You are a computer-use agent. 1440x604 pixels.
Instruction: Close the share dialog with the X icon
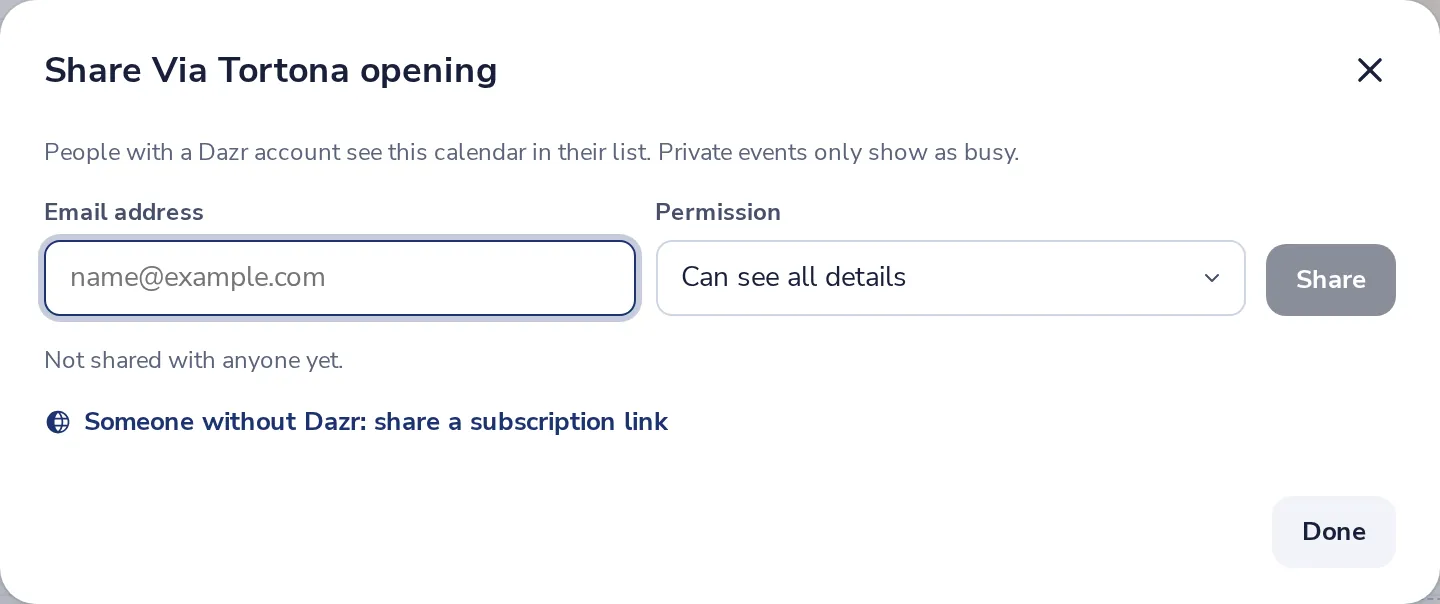click(1369, 70)
